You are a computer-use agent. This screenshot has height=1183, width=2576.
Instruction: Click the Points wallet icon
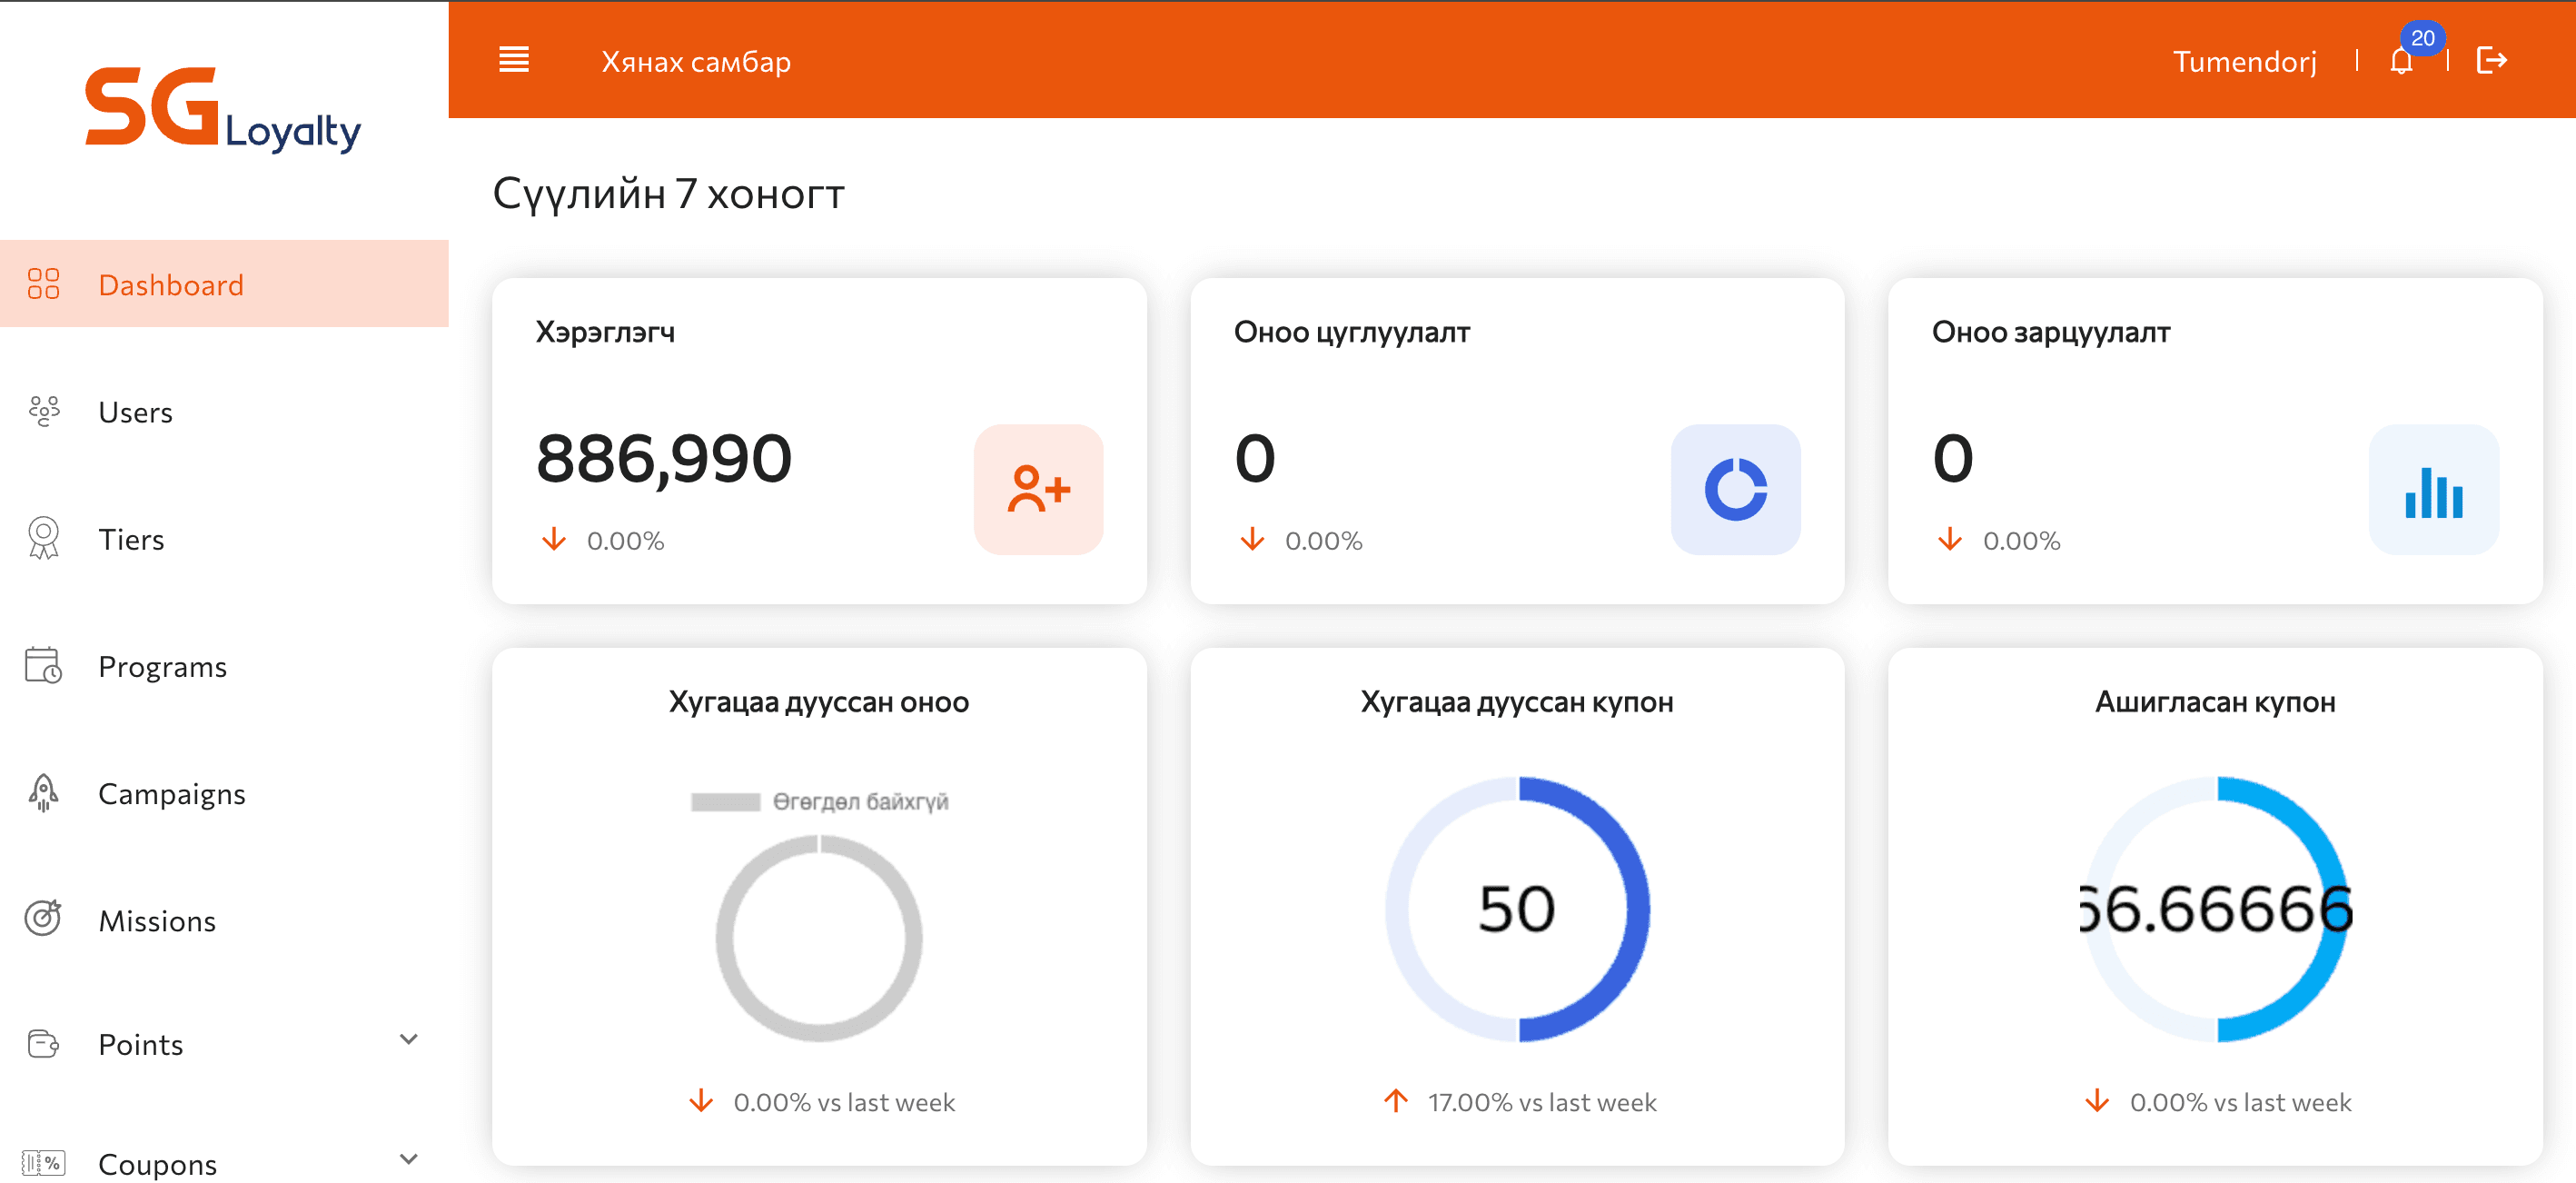coord(43,1043)
